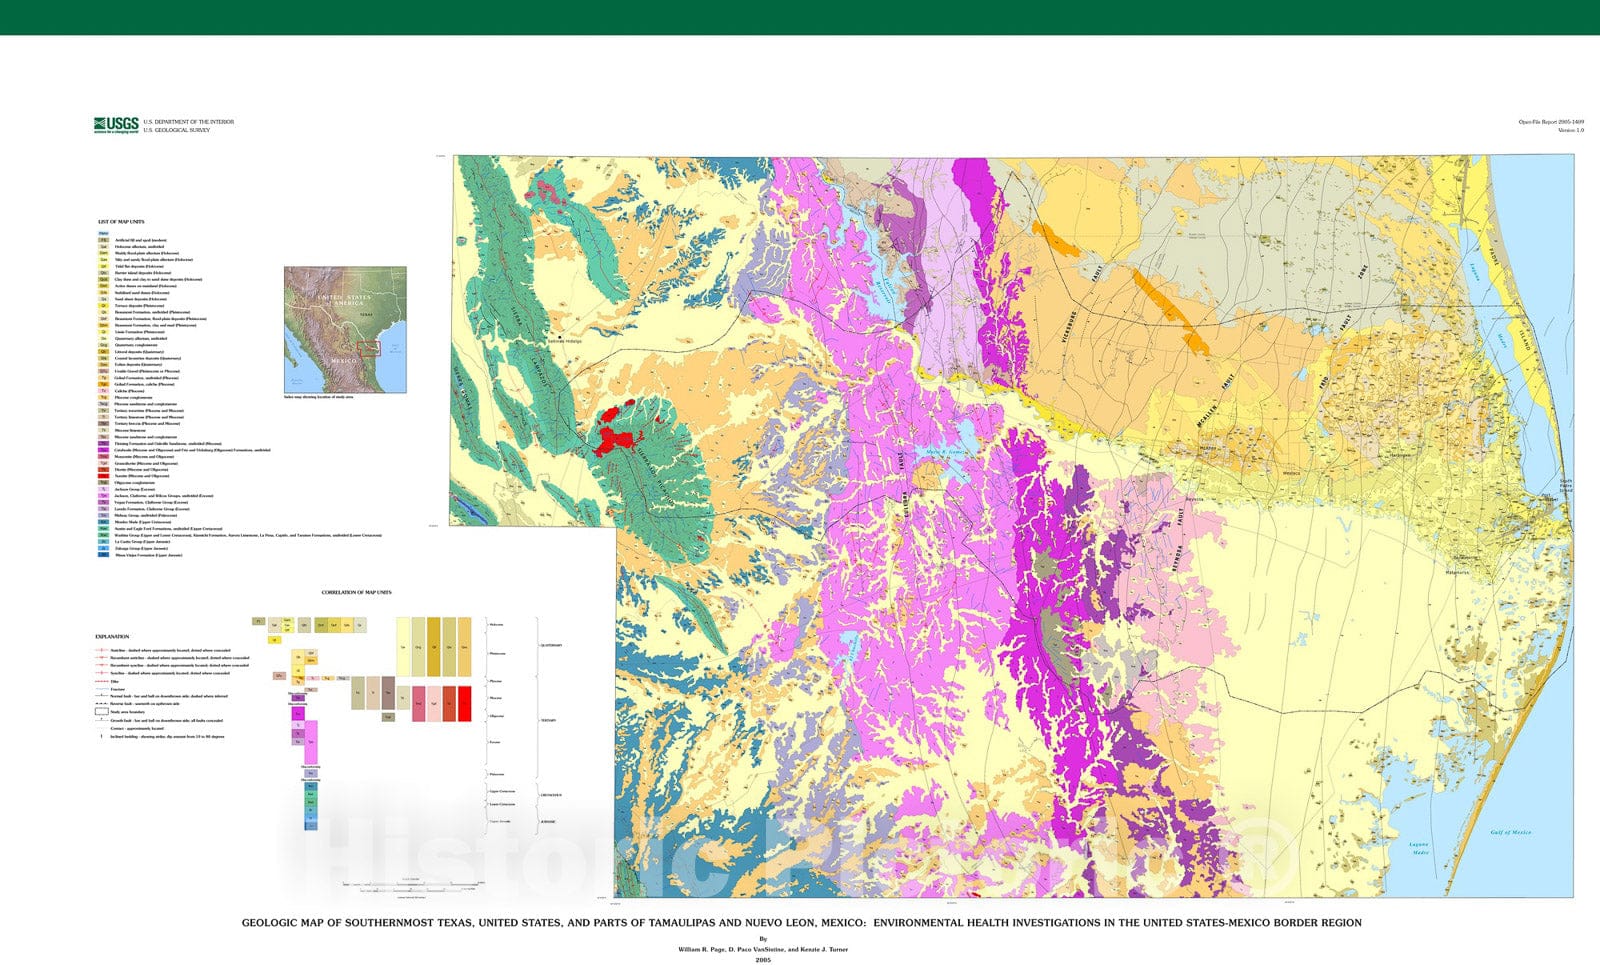
Task: Click the EXPLANATION heading
Action: pos(112,637)
